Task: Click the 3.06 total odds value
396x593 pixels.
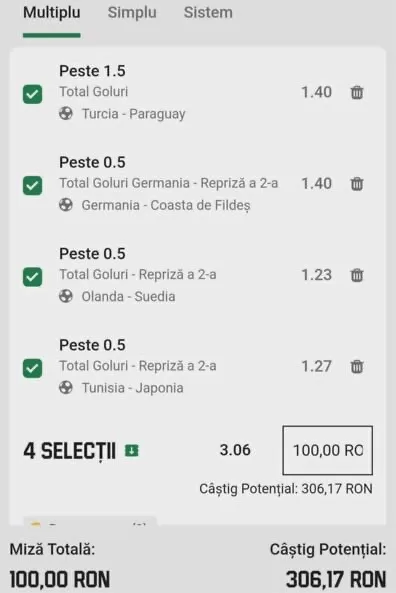Action: click(x=235, y=450)
